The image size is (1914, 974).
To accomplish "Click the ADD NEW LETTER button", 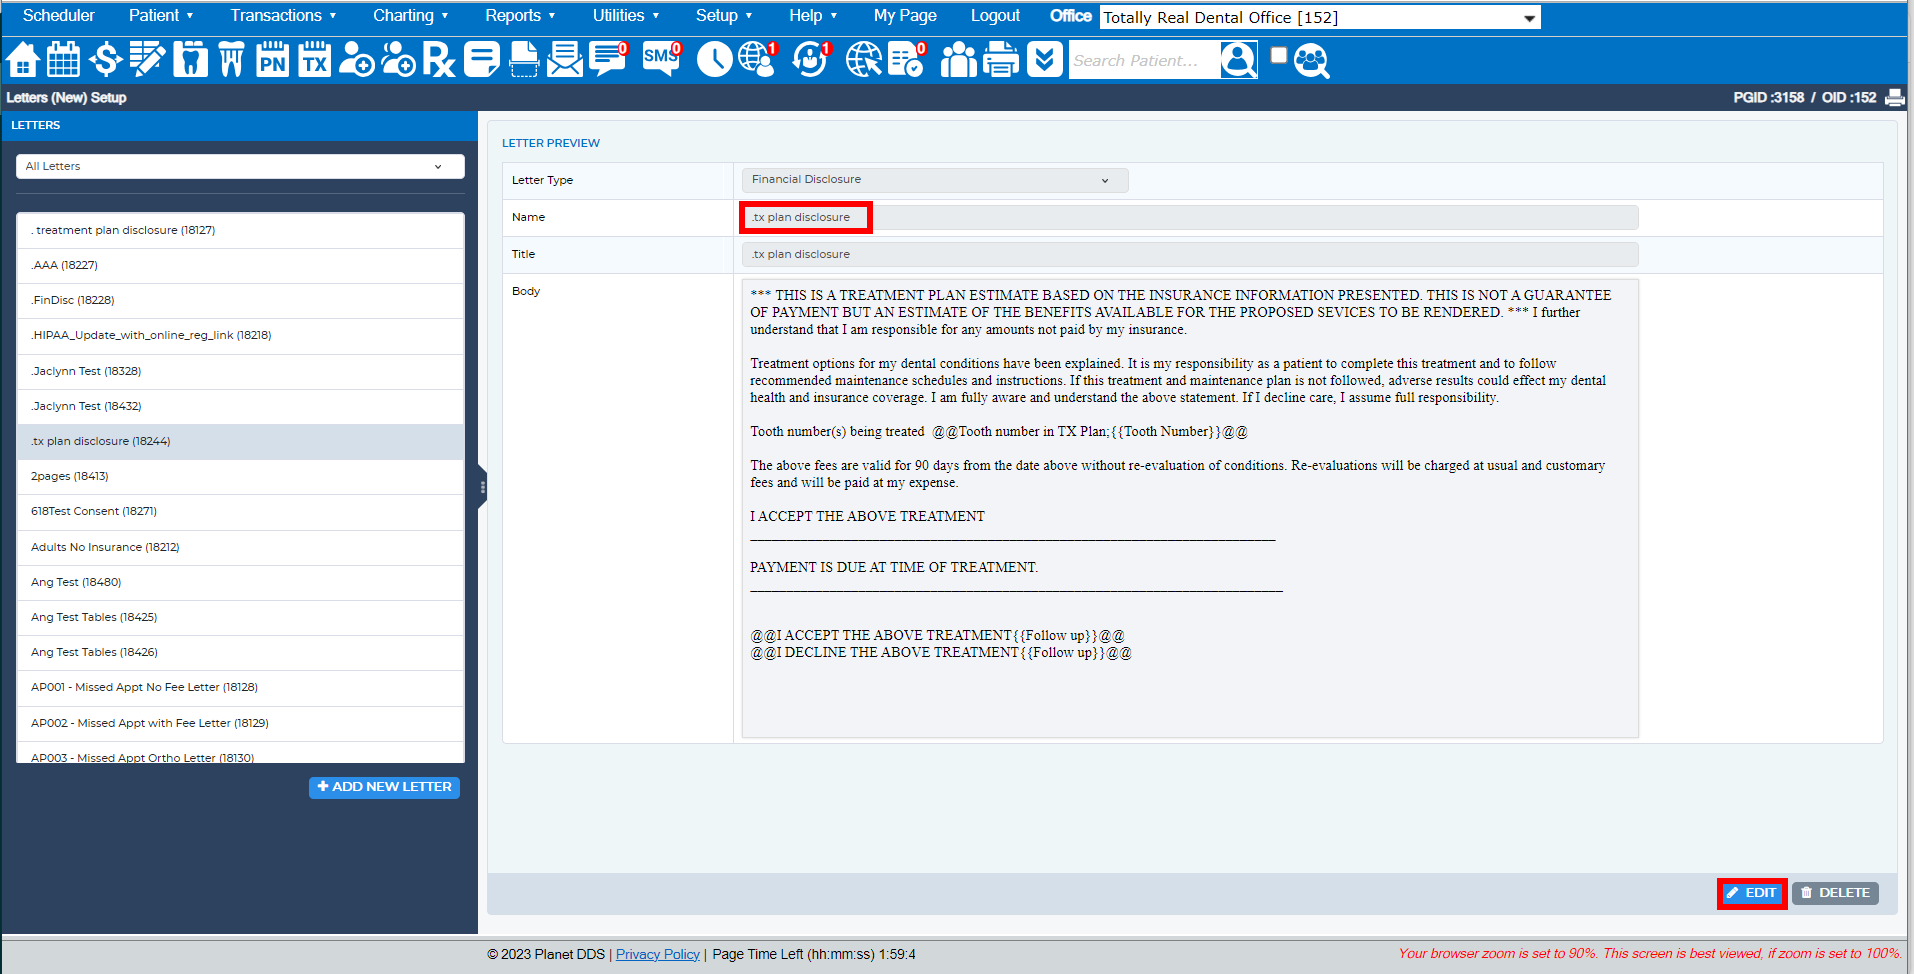I will (x=384, y=787).
